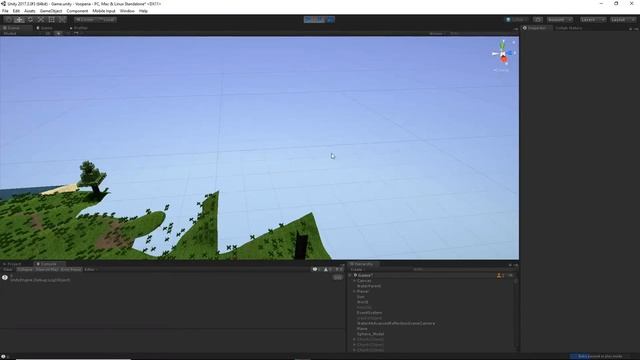Open the Collab dropdown
Screen dimensions: 640x360
(x=517, y=20)
